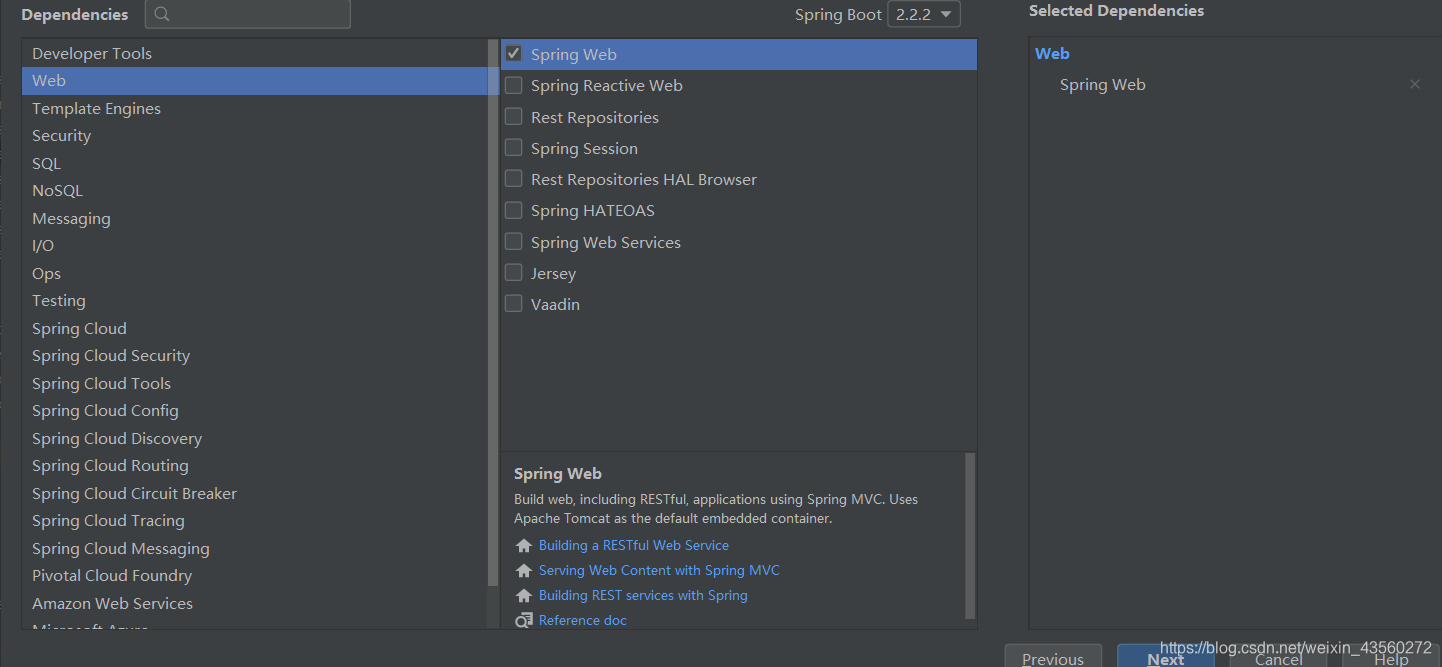This screenshot has height=667, width=1442.
Task: Choose the Spring Cloud category
Action: (254, 329)
